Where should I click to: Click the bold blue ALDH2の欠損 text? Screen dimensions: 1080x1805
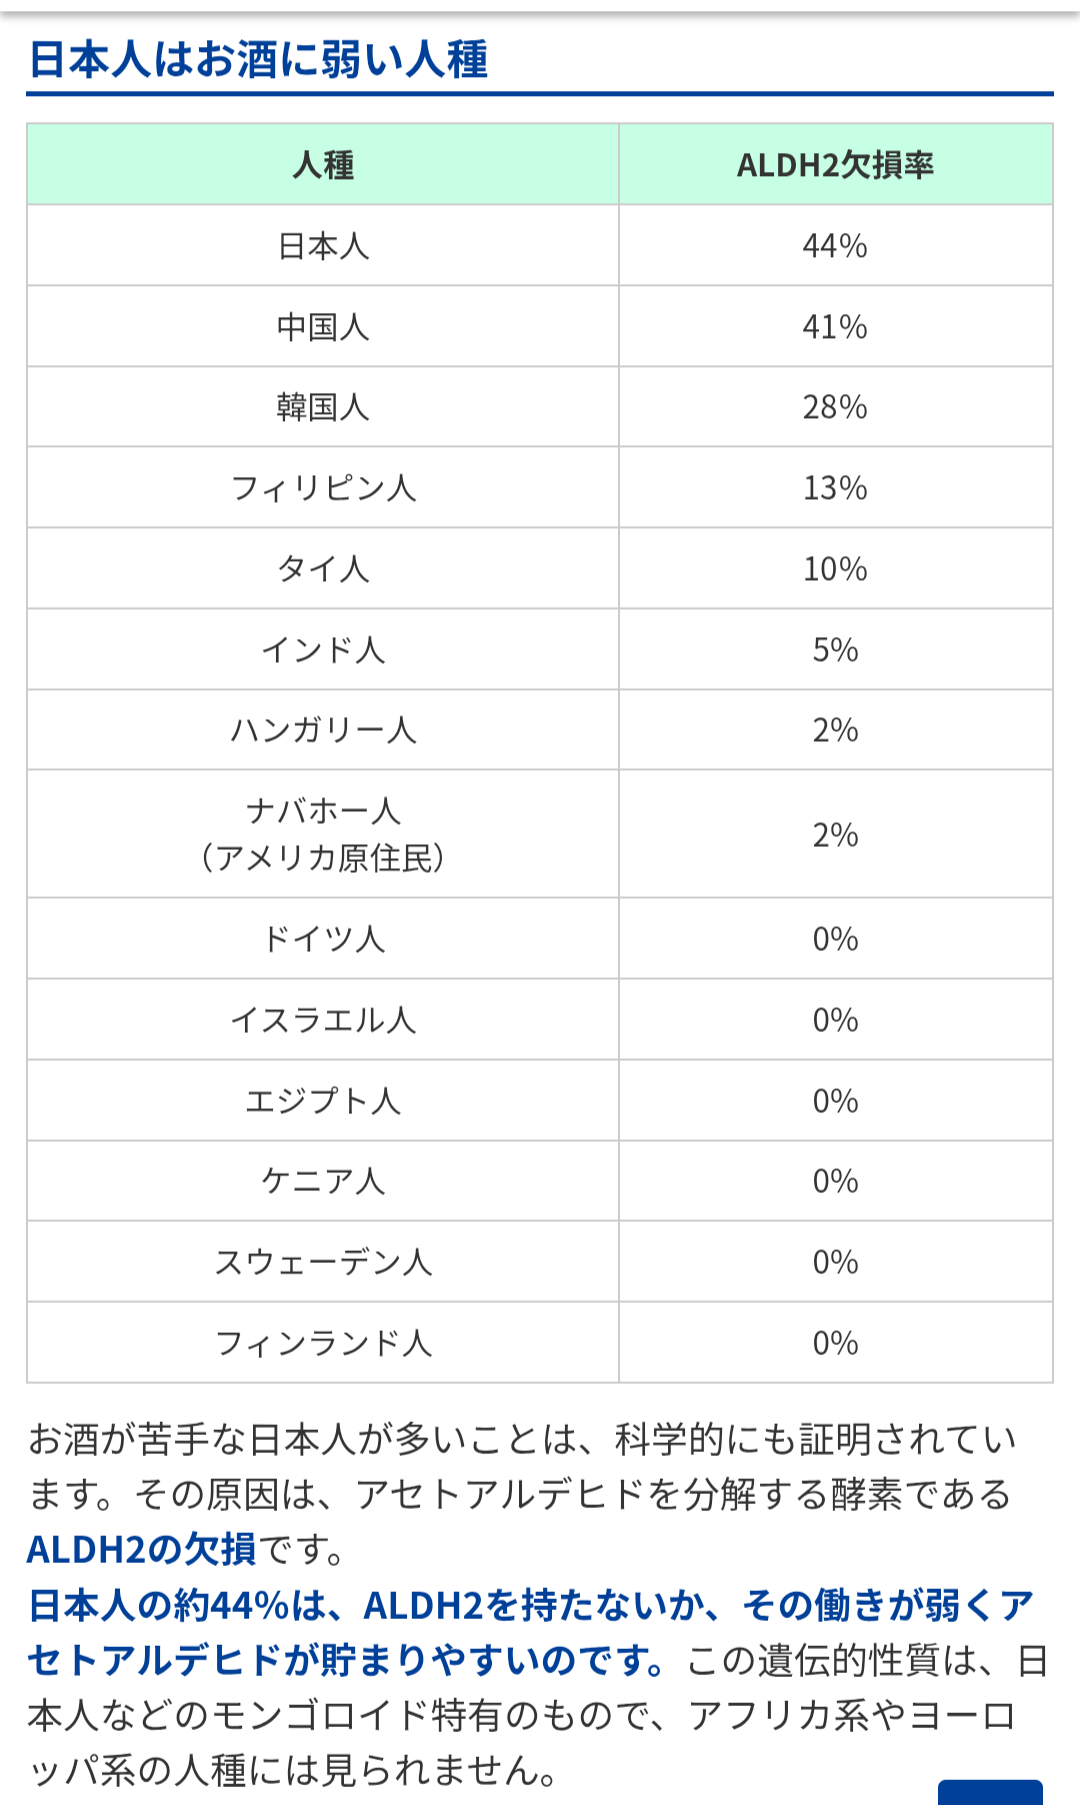(142, 1550)
